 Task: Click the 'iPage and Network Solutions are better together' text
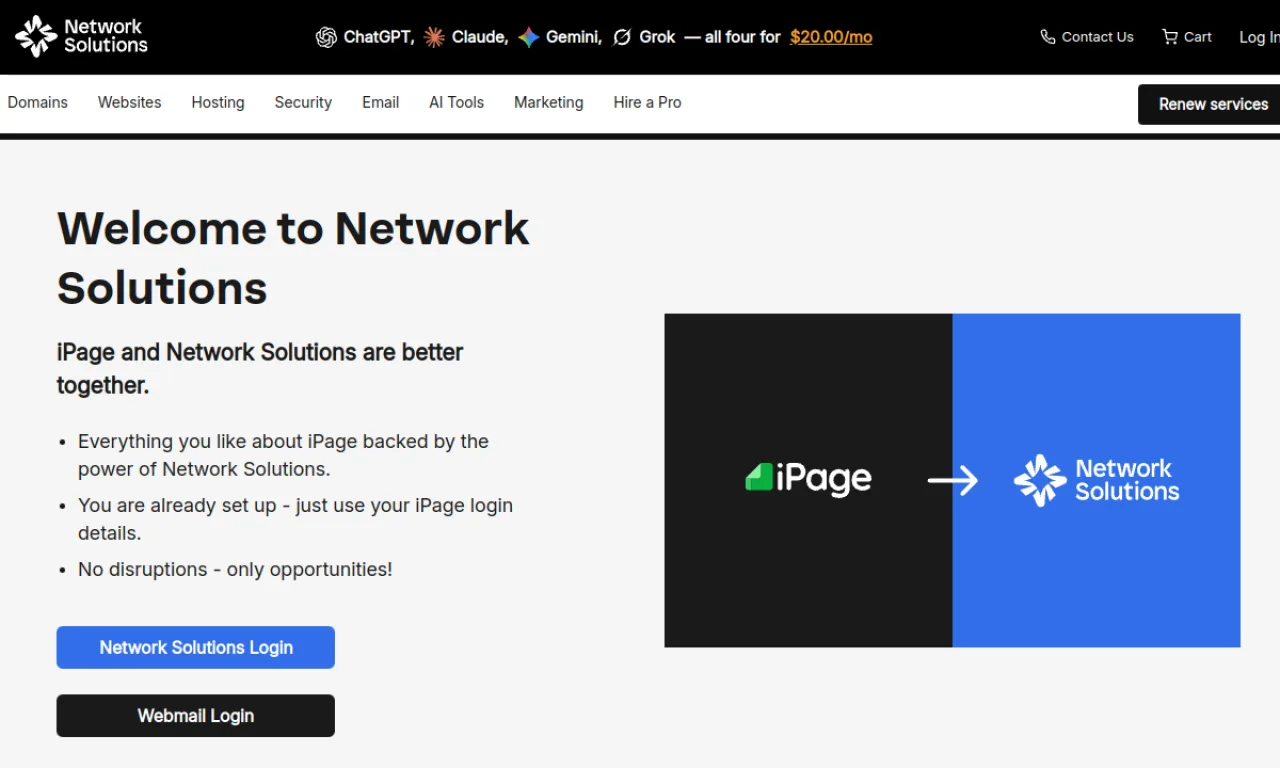pos(260,368)
